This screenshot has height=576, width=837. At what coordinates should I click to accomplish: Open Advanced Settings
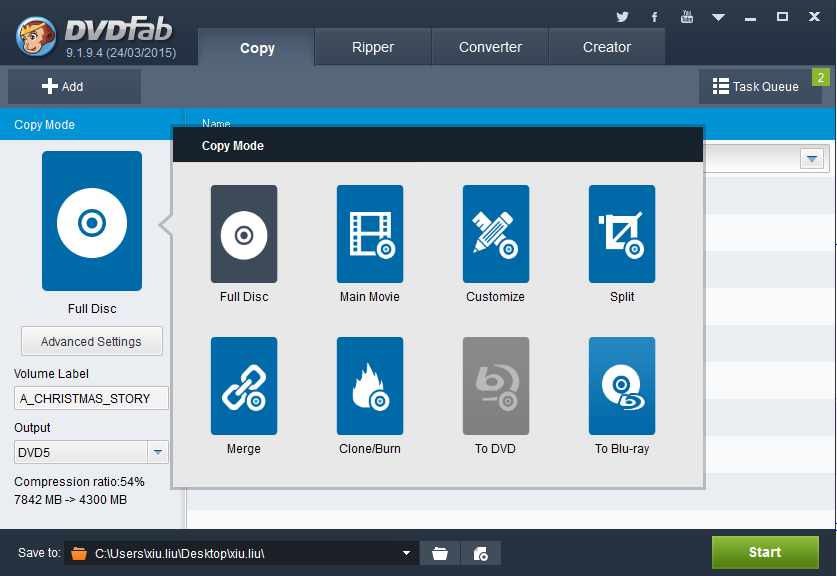coord(92,341)
